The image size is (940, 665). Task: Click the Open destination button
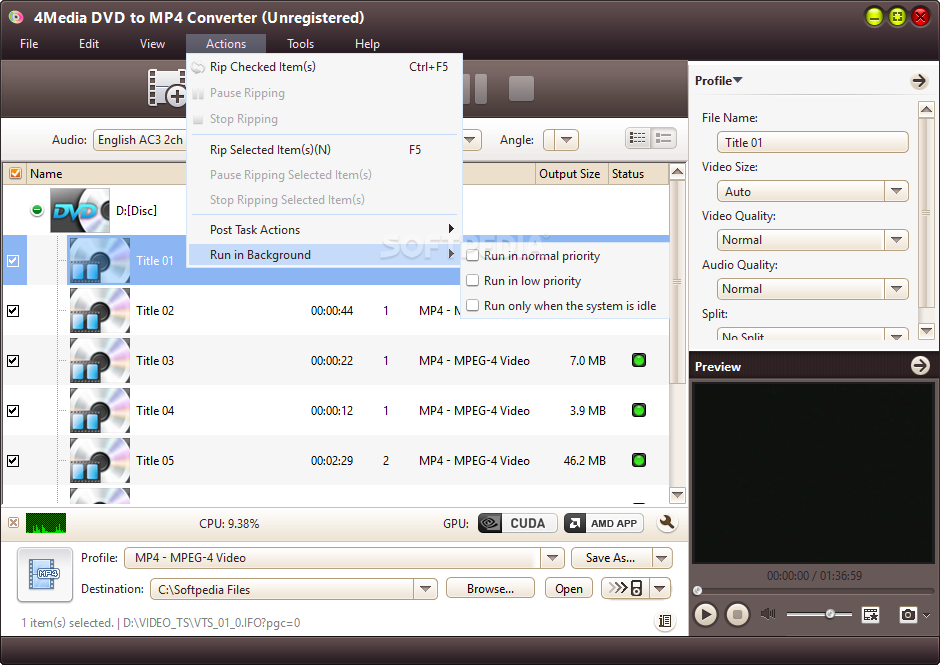pos(569,589)
